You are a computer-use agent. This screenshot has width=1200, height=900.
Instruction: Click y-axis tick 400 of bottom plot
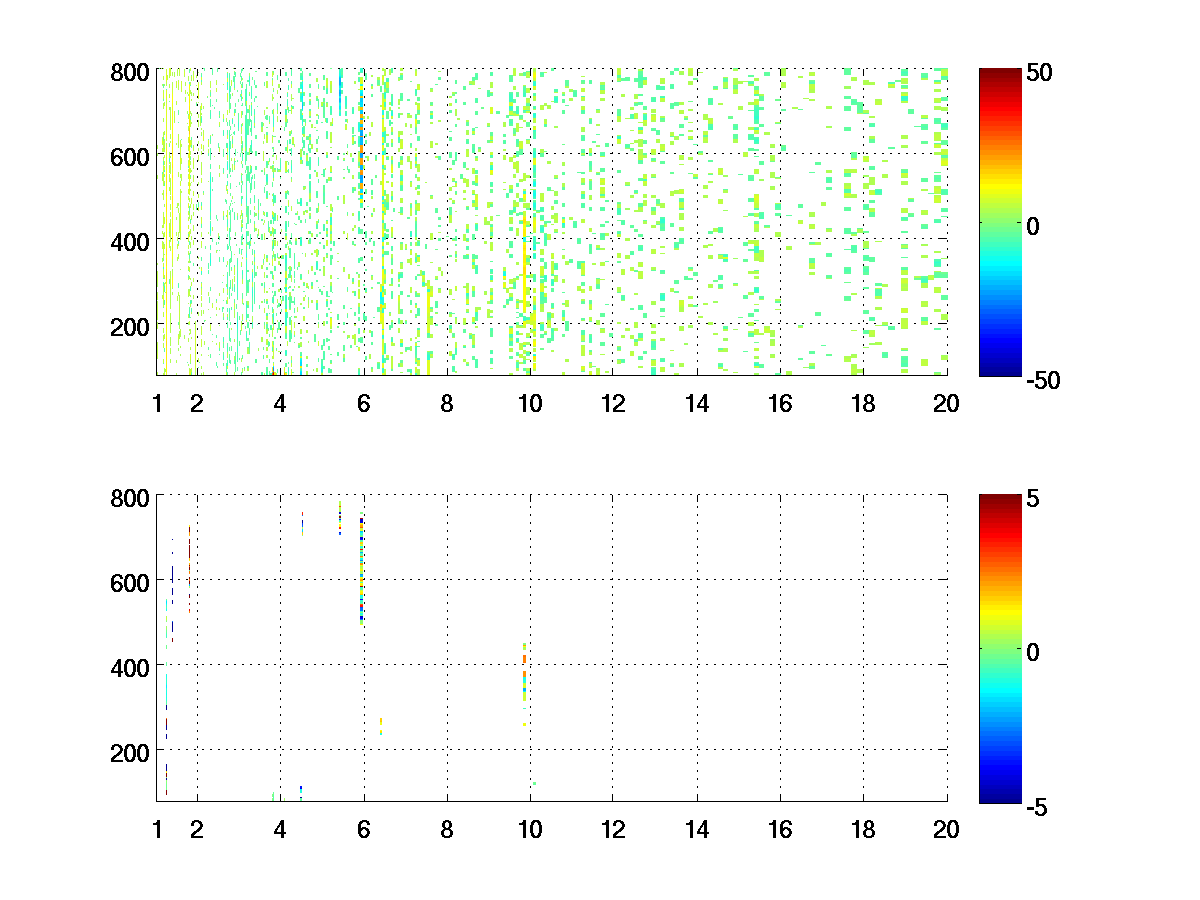point(131,666)
